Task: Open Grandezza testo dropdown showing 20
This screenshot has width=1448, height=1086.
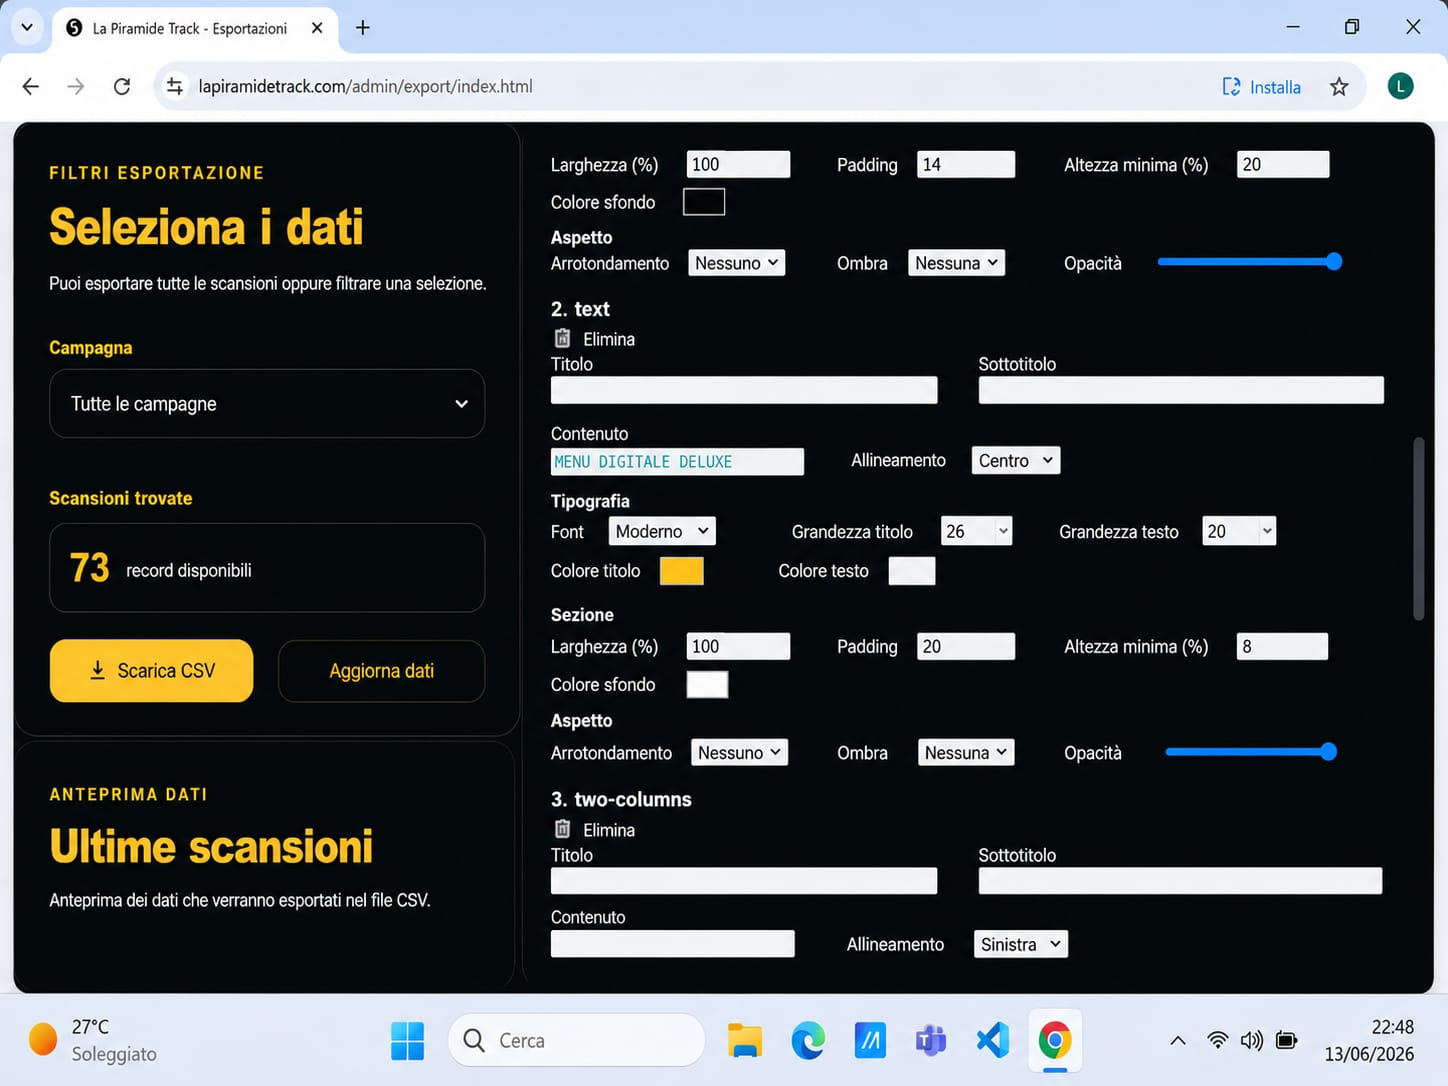Action: coord(1239,531)
